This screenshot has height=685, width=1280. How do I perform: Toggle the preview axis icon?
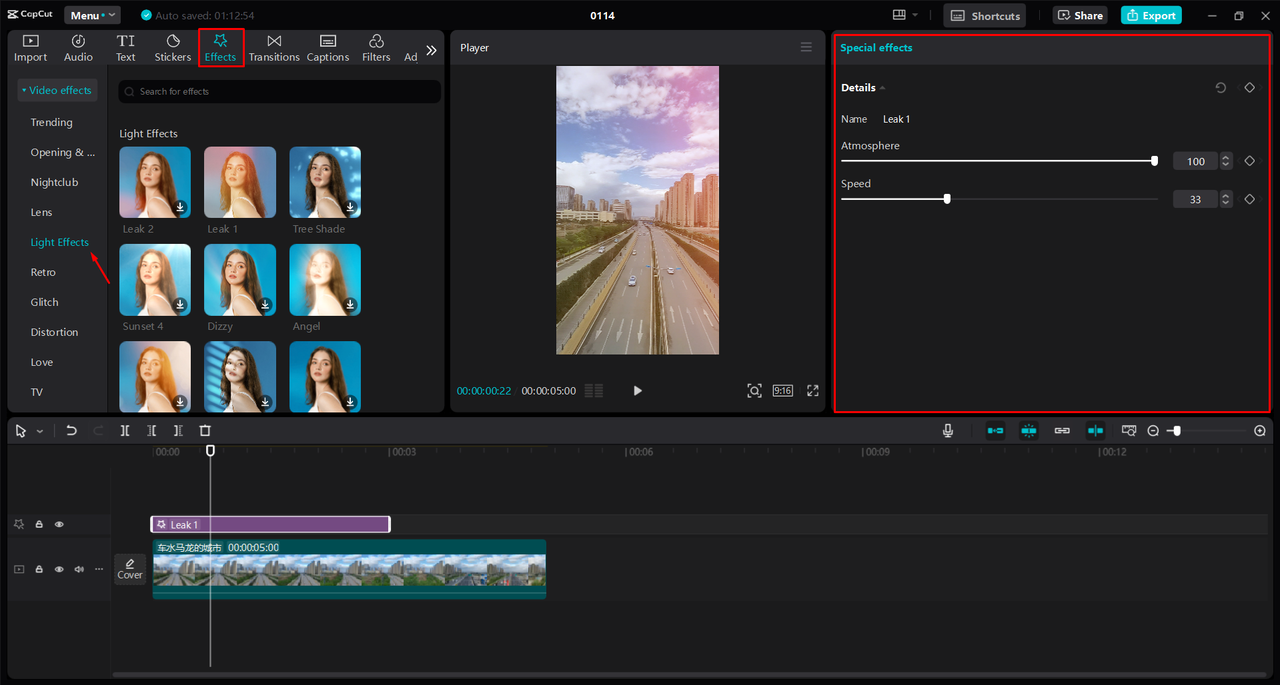[1096, 430]
